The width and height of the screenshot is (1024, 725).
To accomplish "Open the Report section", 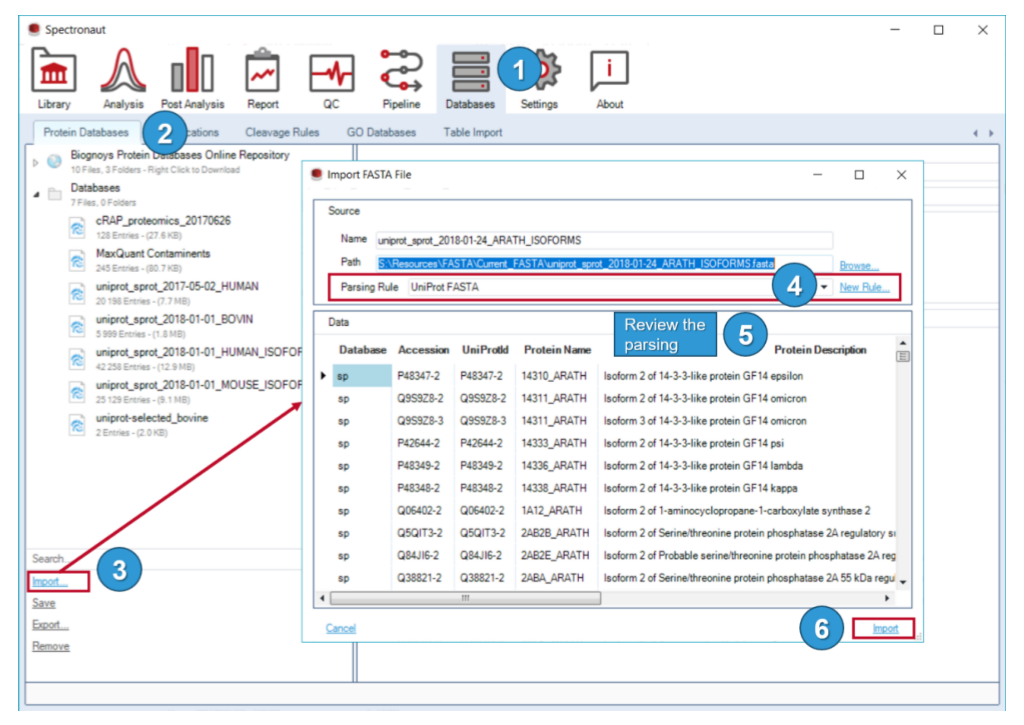I will click(263, 79).
